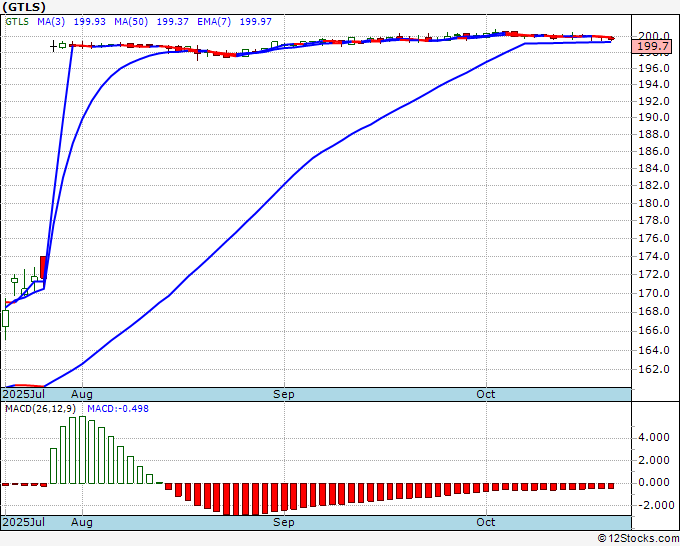The height and width of the screenshot is (546, 680).
Task: Click the 0.000 MACD axis label
Action: coord(654,482)
